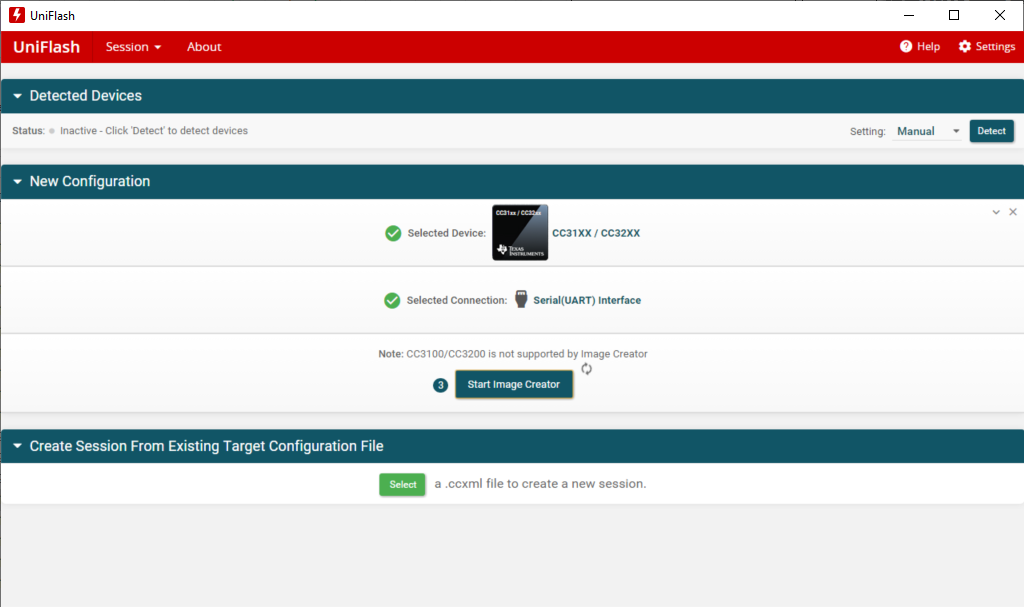1024x607 pixels.
Task: Collapse the Detected Devices section
Action: 18,96
